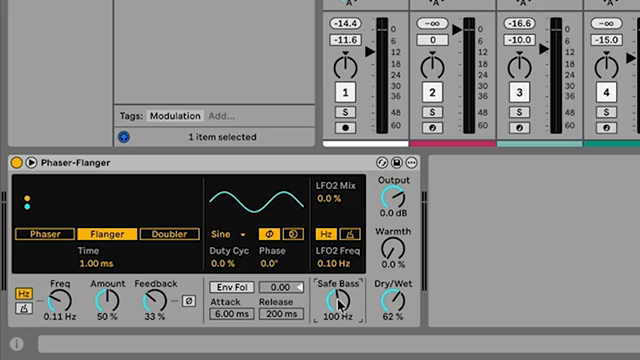
Task: Click the LFO2 Freq 0.10 Hz value
Action: pyautogui.click(x=333, y=264)
